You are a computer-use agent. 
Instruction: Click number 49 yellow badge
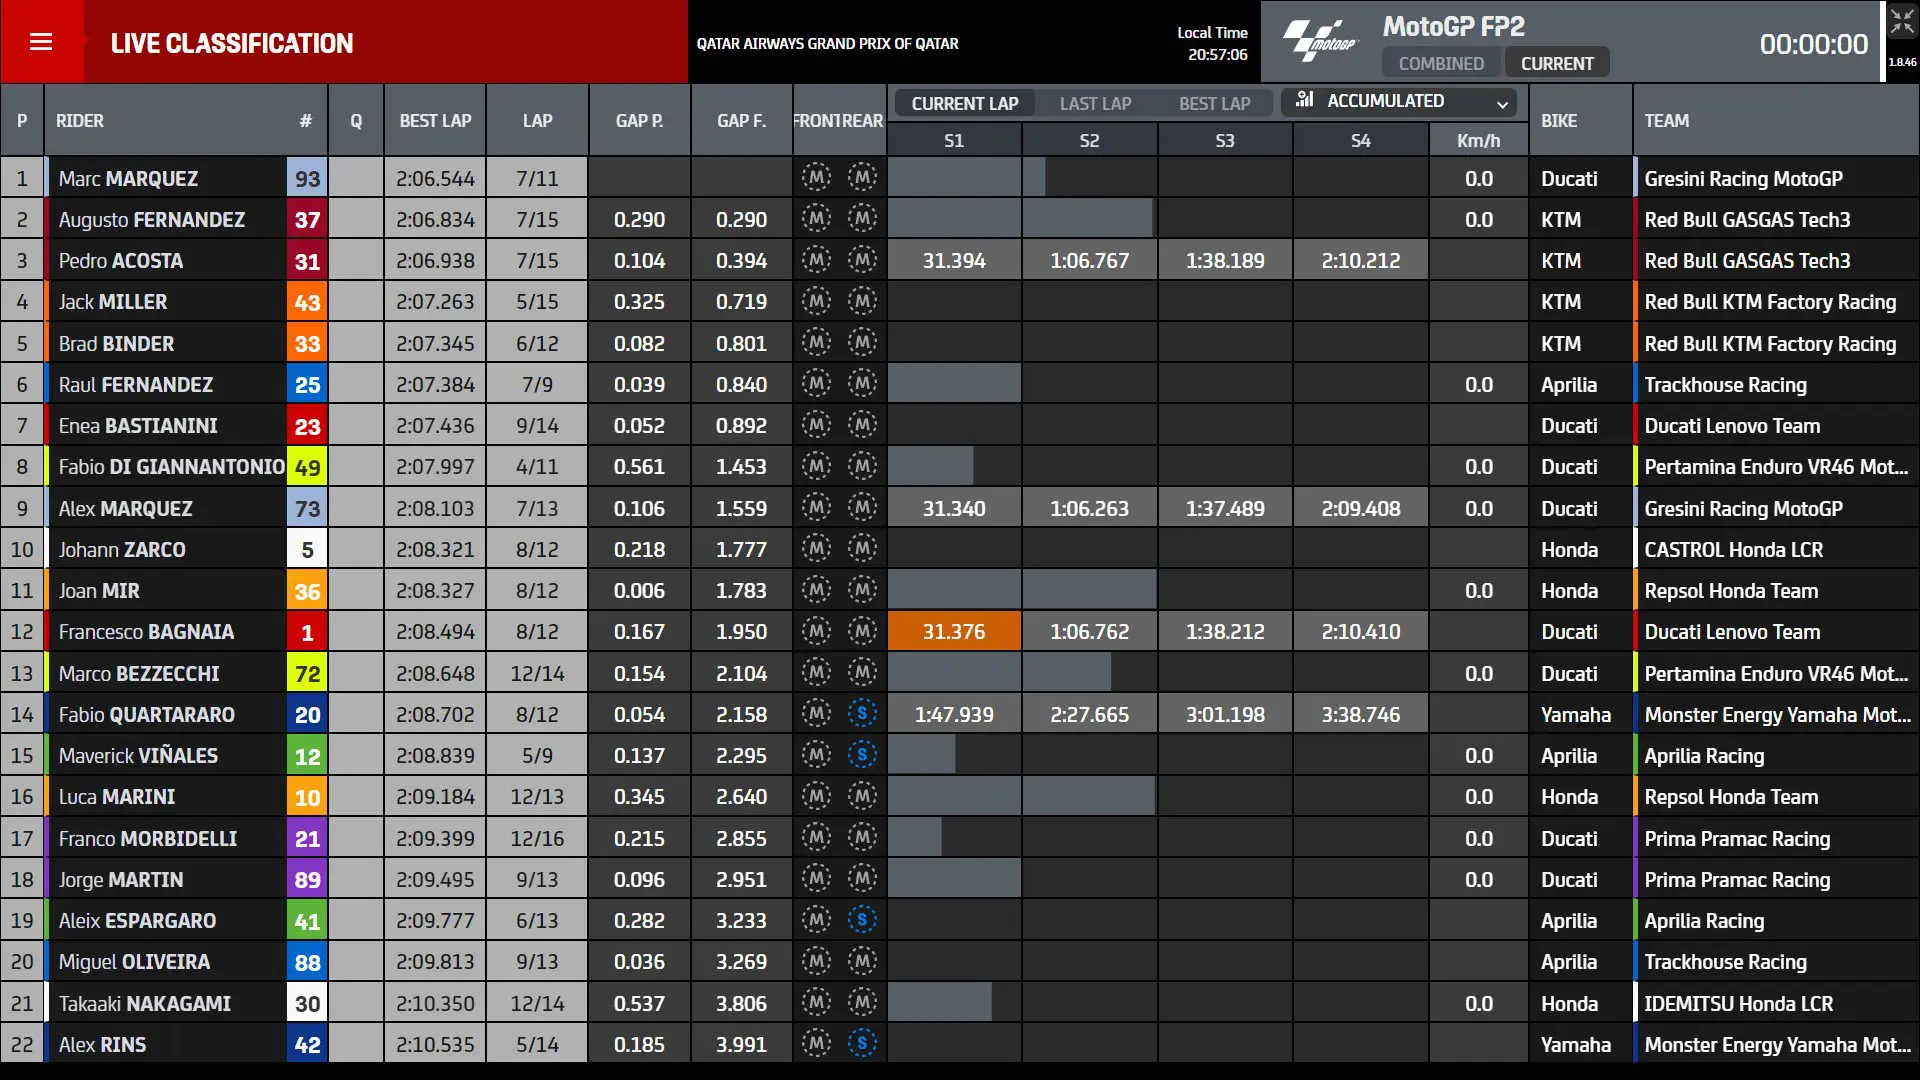pyautogui.click(x=307, y=466)
